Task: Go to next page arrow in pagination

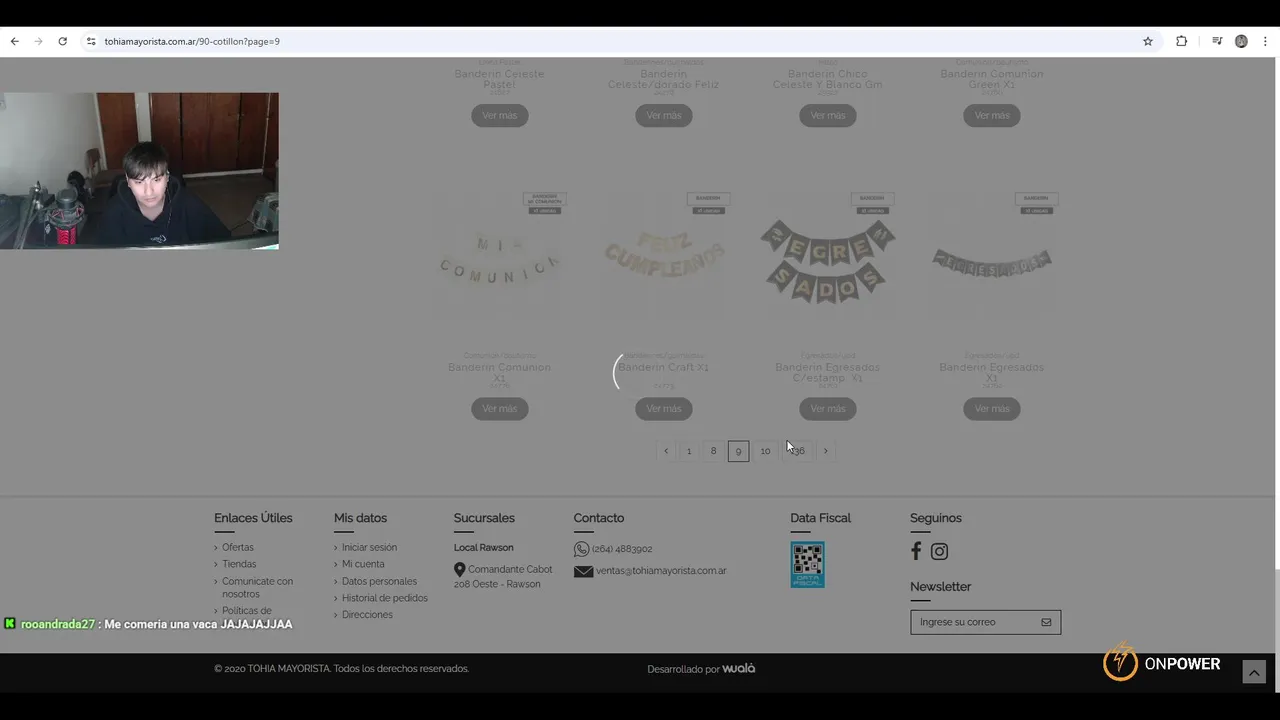Action: [825, 451]
